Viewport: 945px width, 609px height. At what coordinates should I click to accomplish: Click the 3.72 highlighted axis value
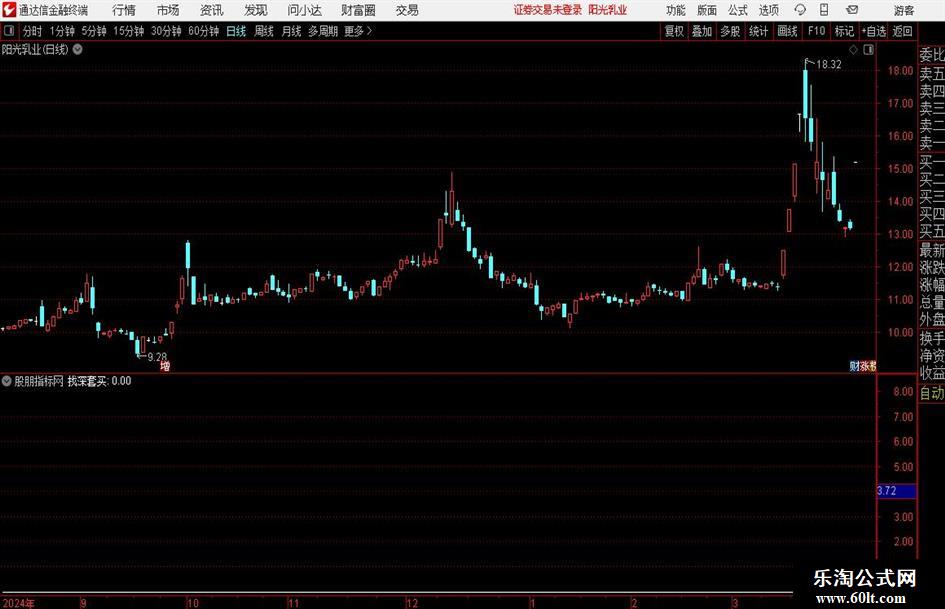click(x=896, y=491)
